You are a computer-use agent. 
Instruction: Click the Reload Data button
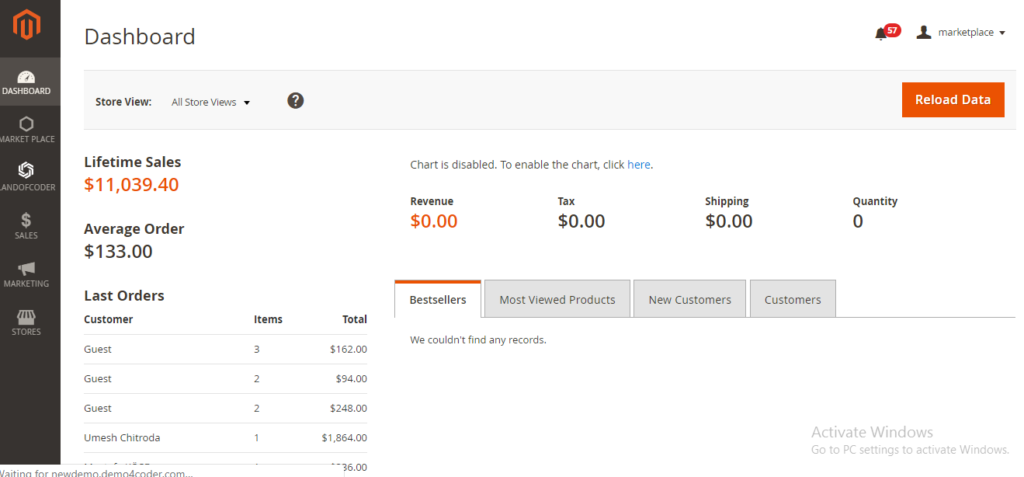[953, 100]
